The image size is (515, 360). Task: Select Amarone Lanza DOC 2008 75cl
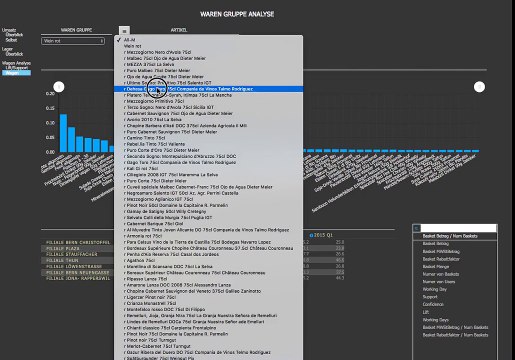point(208,285)
